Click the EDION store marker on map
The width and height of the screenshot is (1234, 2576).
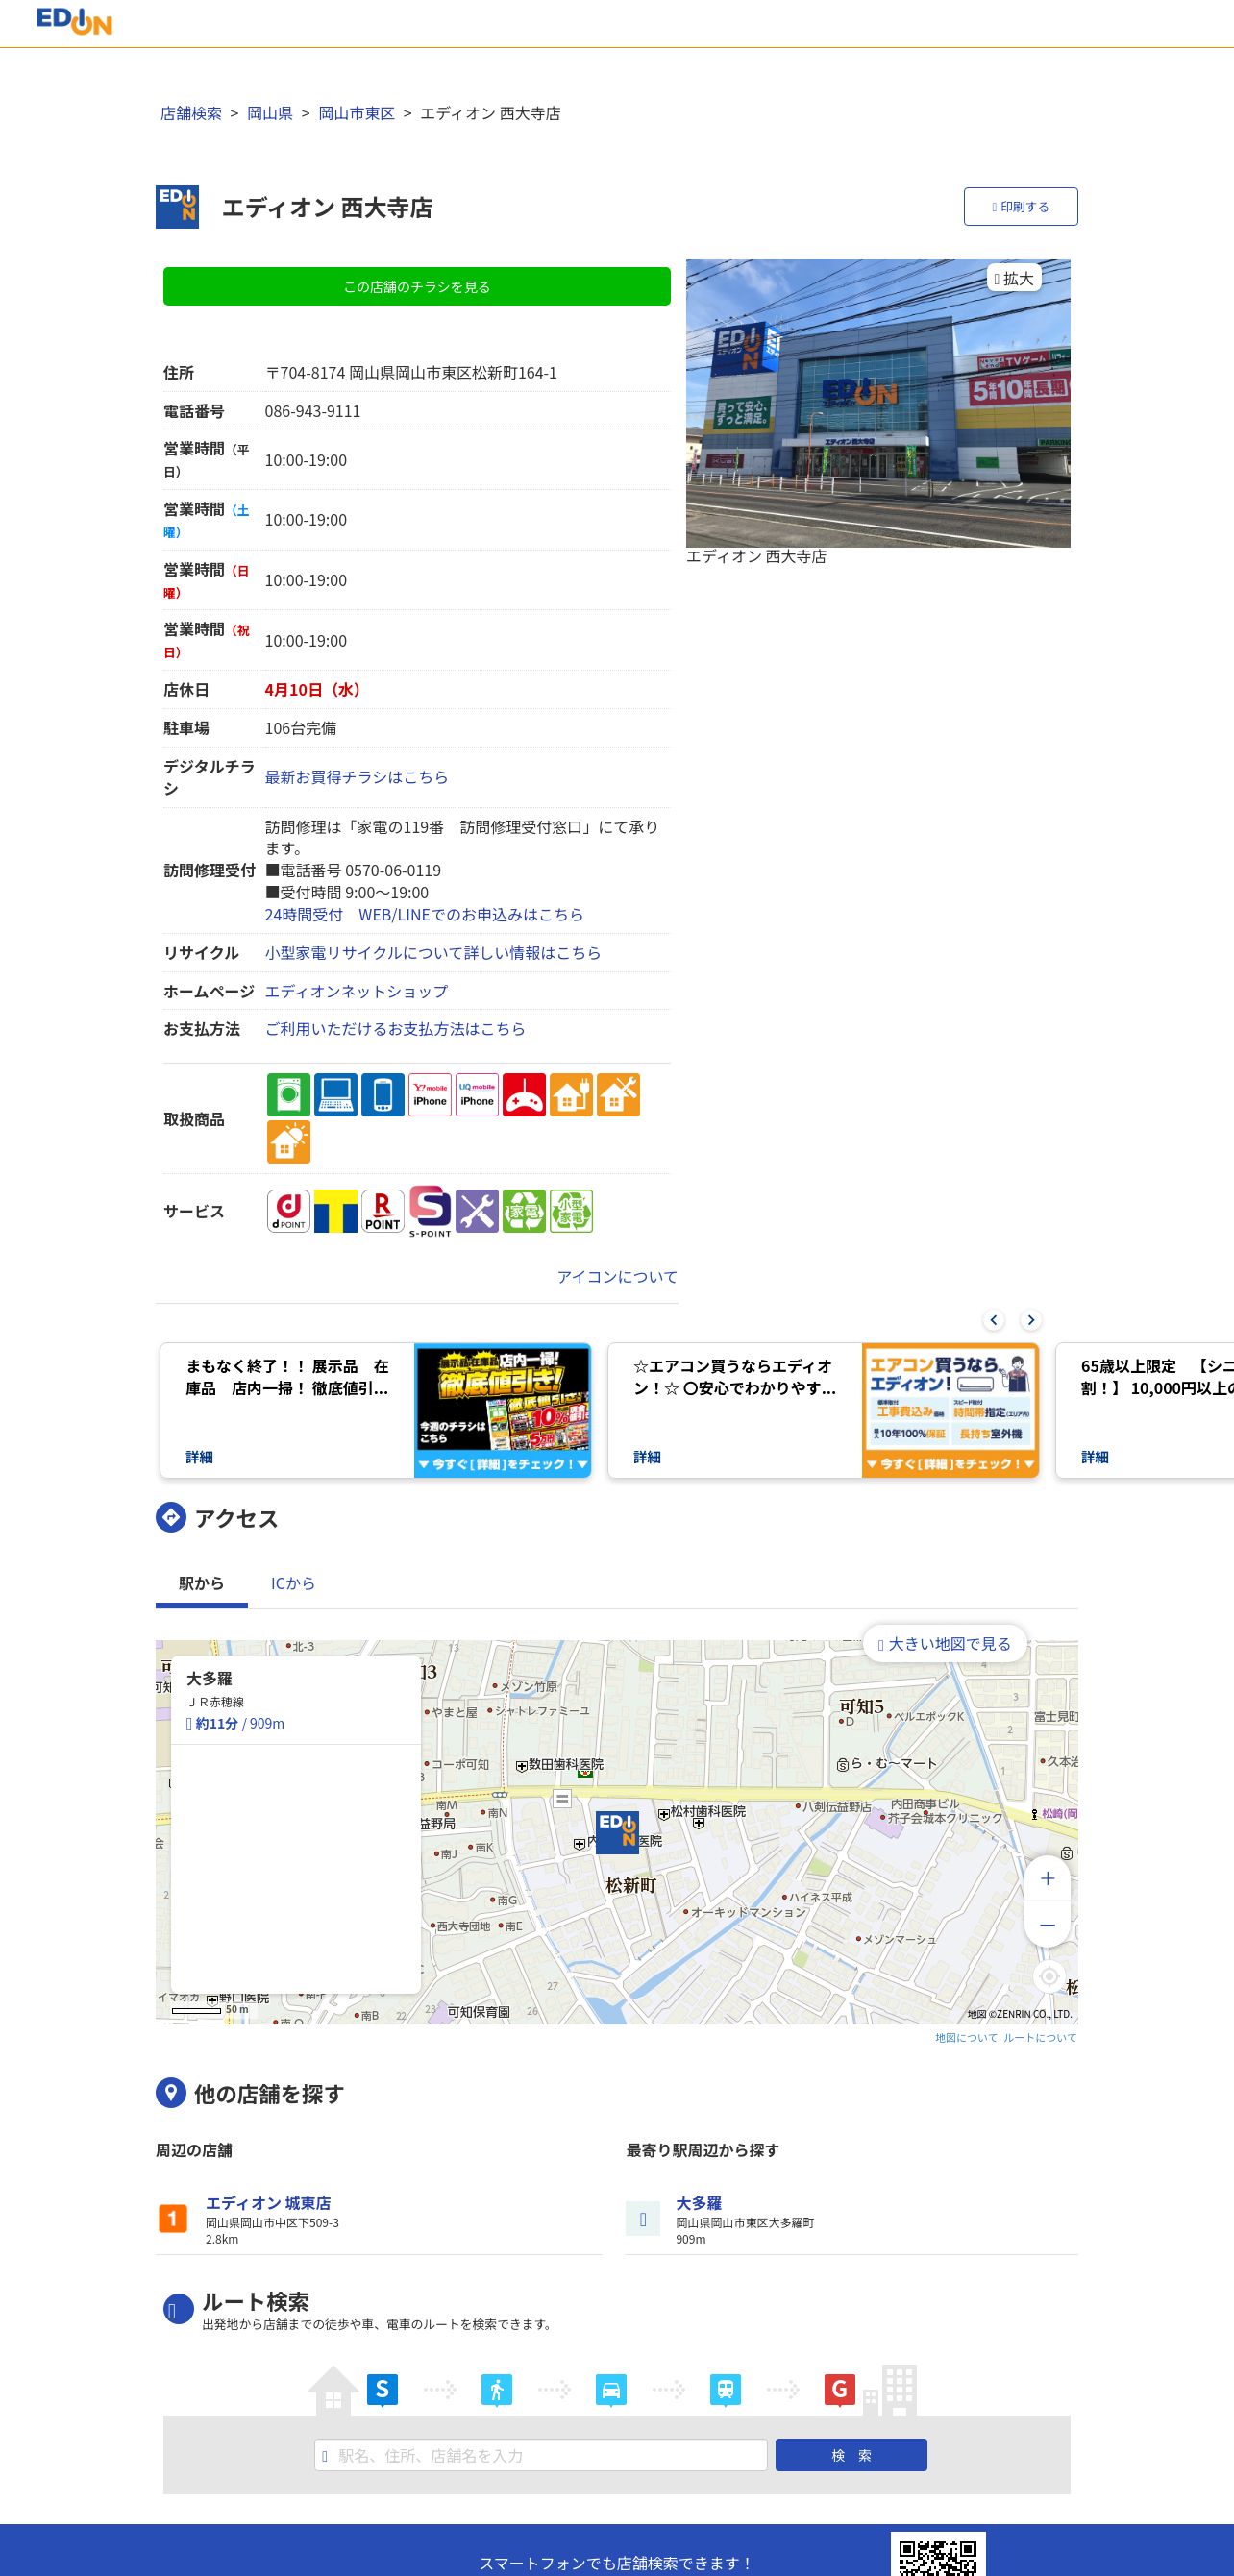(x=617, y=1832)
